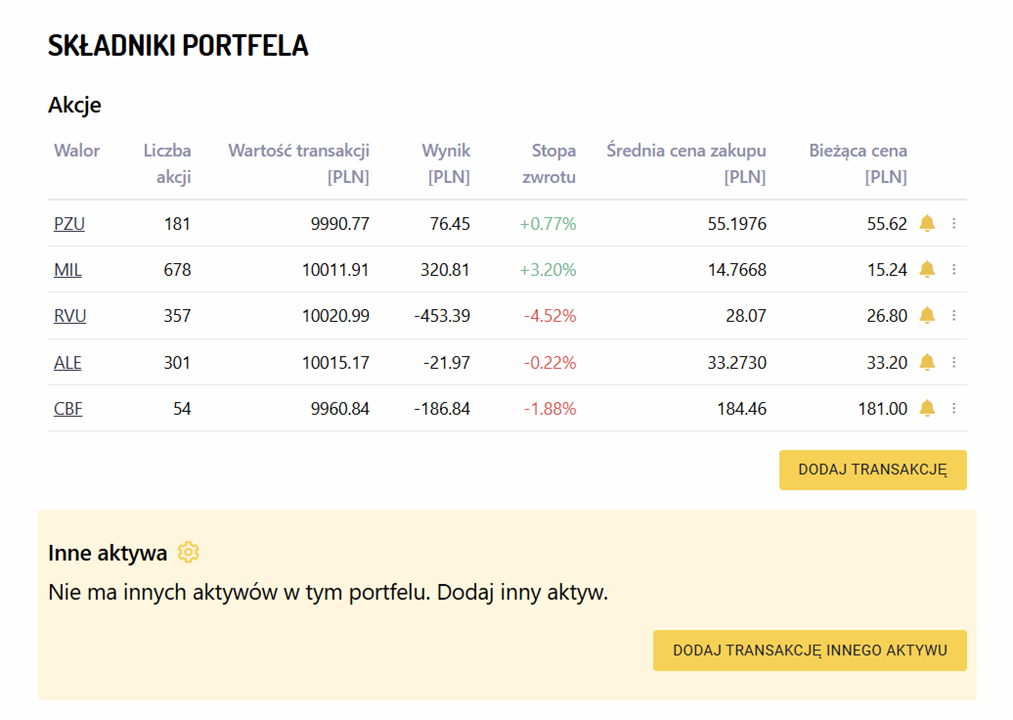Screen dimensions: 1013x720
Task: Expand options menu for RVU row
Action: coord(954,316)
